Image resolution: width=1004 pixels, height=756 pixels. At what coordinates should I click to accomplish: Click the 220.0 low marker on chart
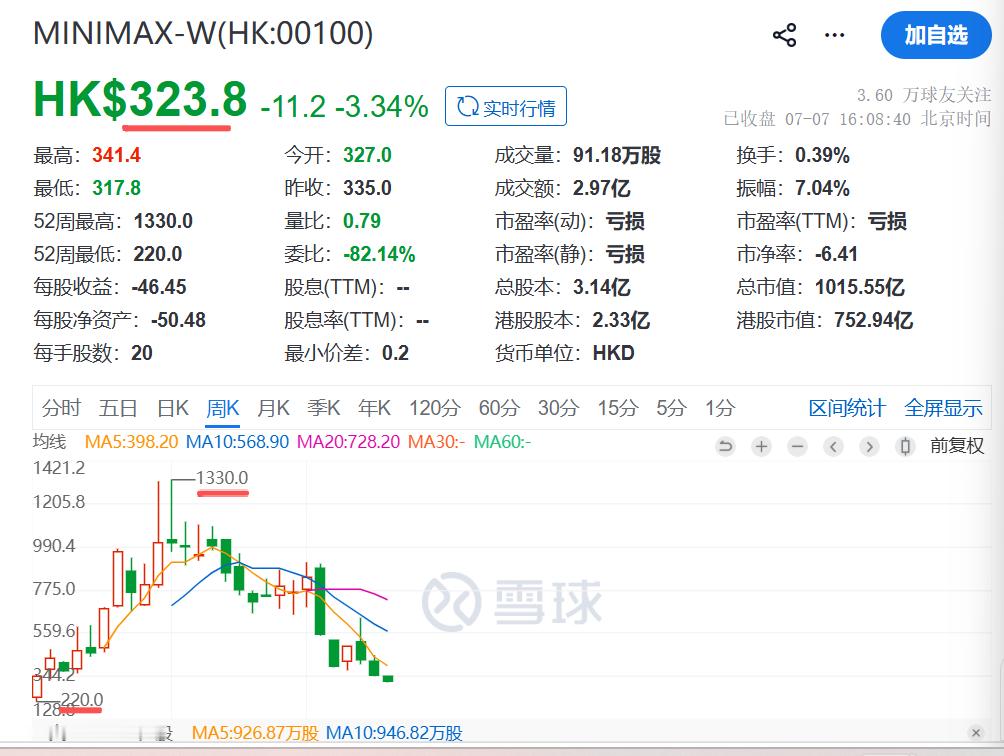click(81, 700)
